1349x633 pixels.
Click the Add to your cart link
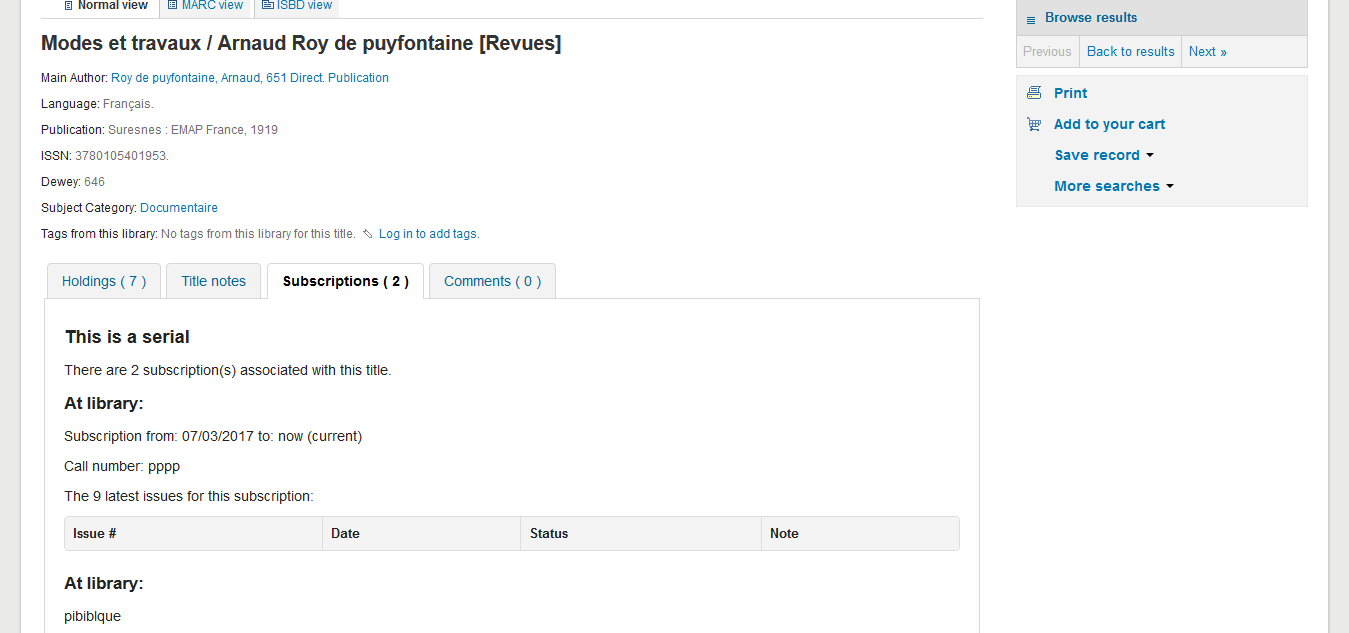click(x=1109, y=124)
